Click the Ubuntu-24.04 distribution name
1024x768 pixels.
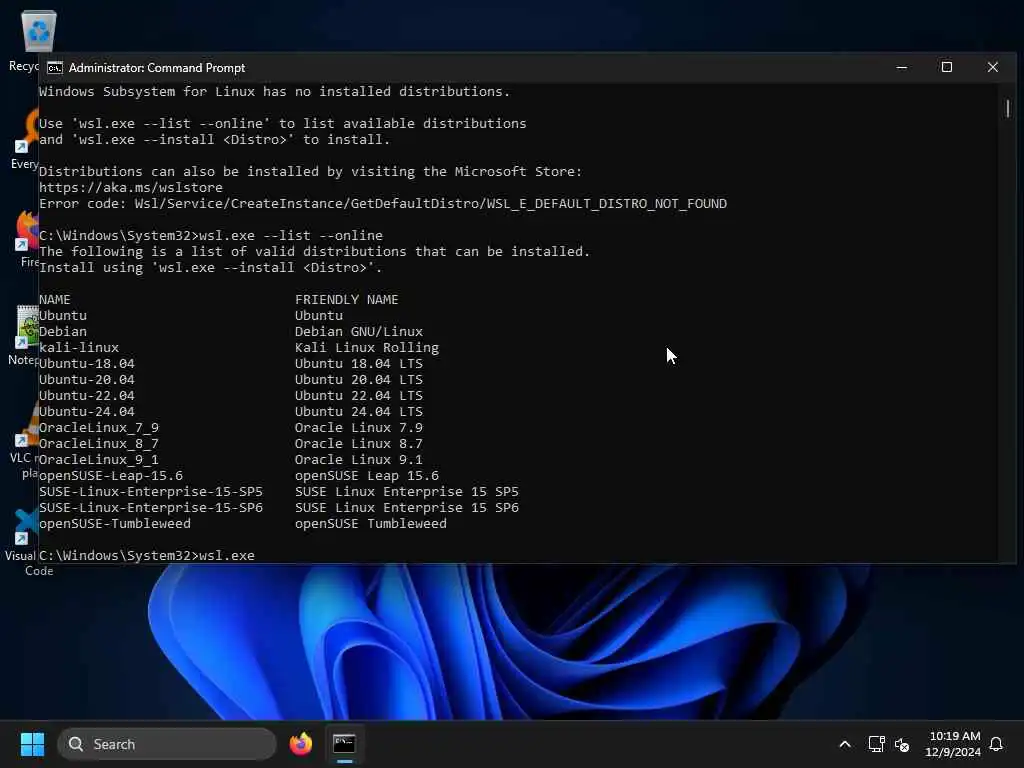tap(87, 411)
